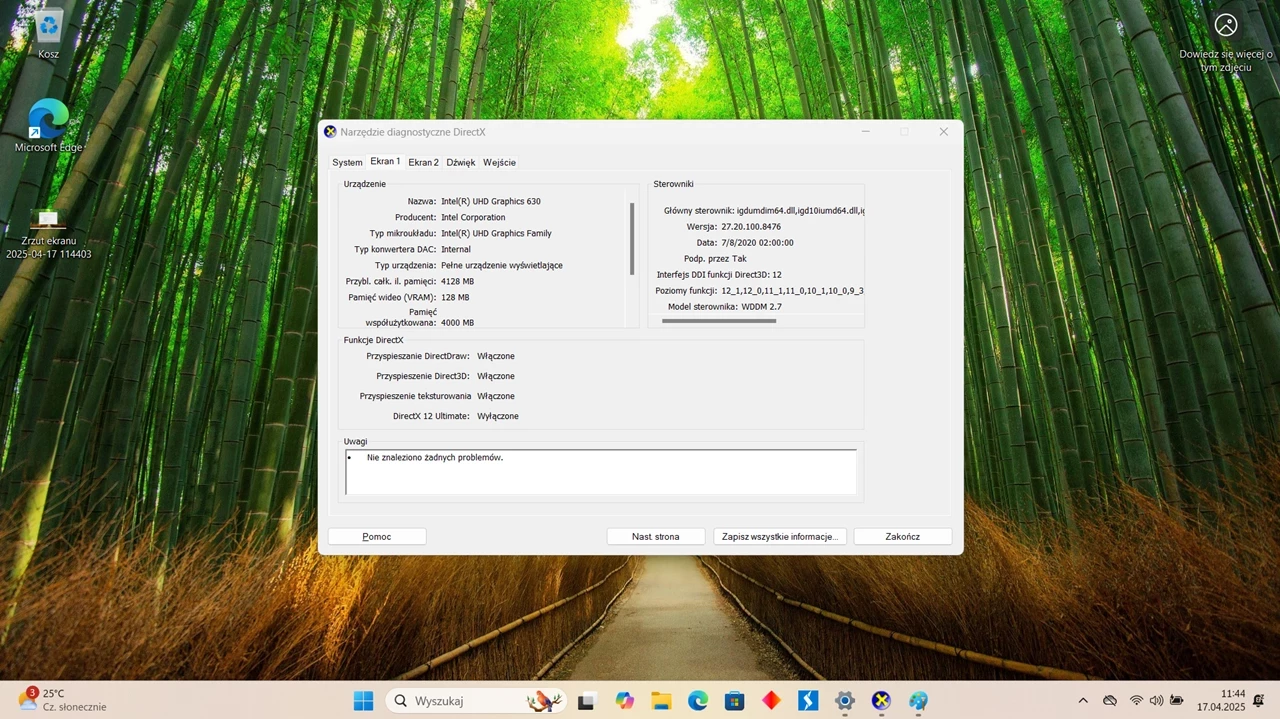The width and height of the screenshot is (1280, 719).
Task: Click the Nast. strona button
Action: 656,537
